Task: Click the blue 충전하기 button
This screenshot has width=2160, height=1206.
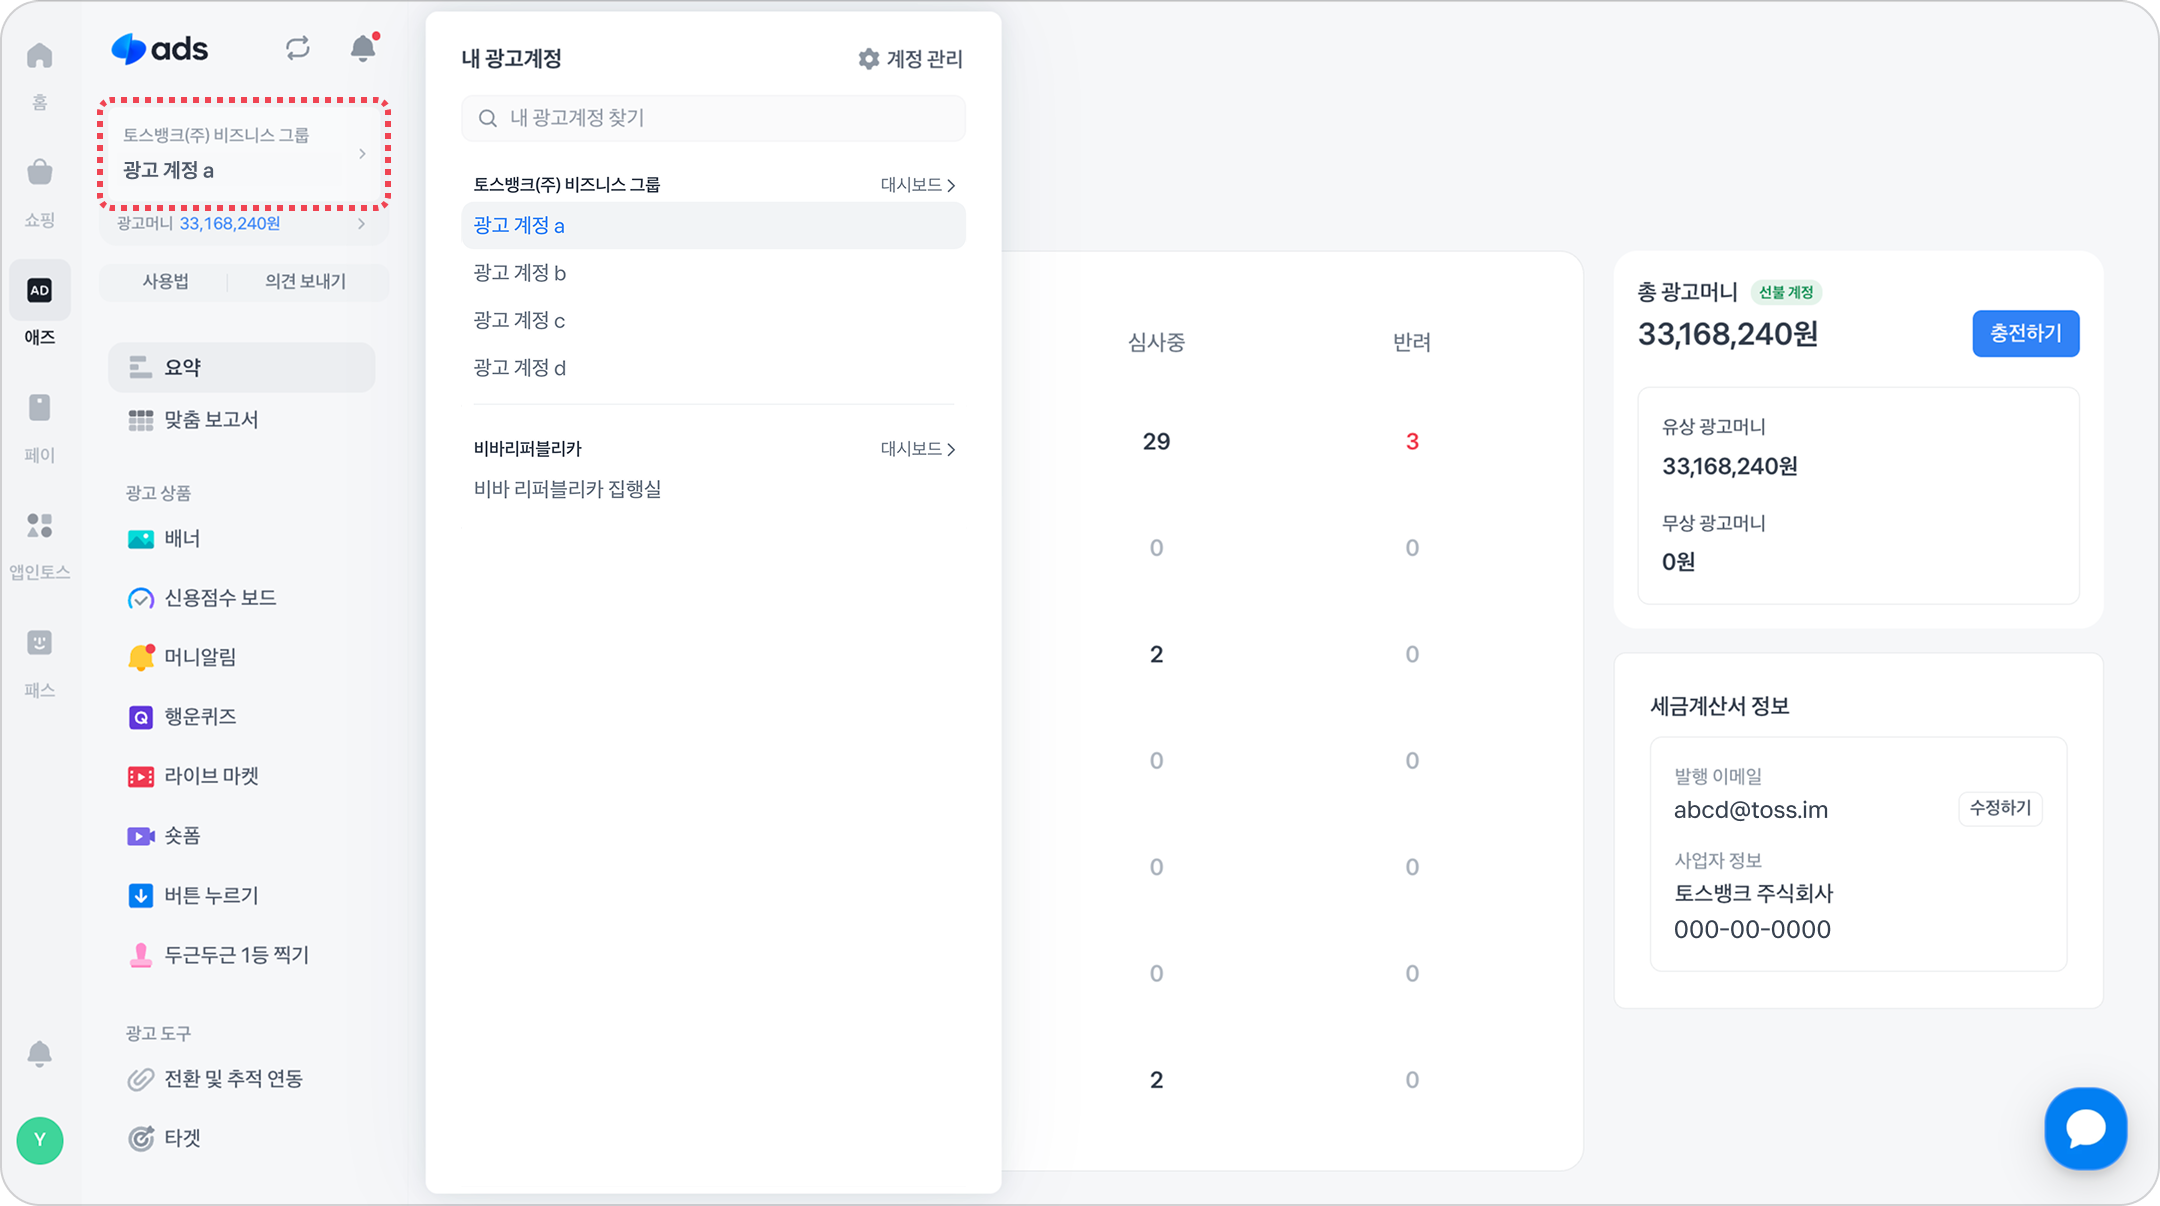Action: [2025, 333]
